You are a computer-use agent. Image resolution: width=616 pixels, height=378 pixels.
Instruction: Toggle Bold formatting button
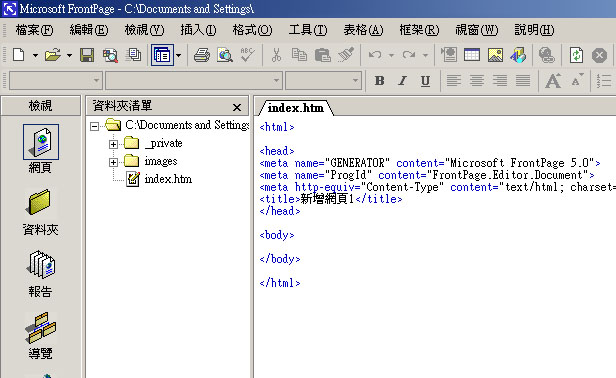(379, 81)
